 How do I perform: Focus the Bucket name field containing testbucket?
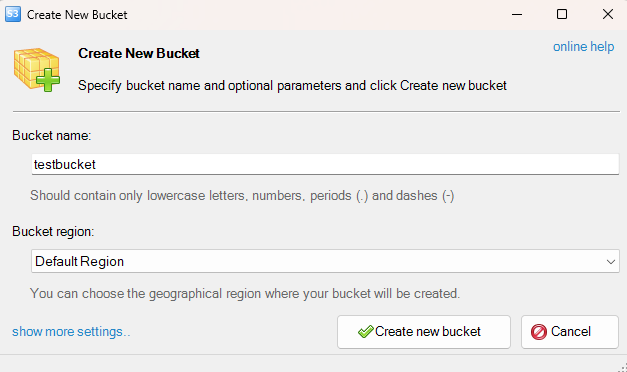[325, 164]
